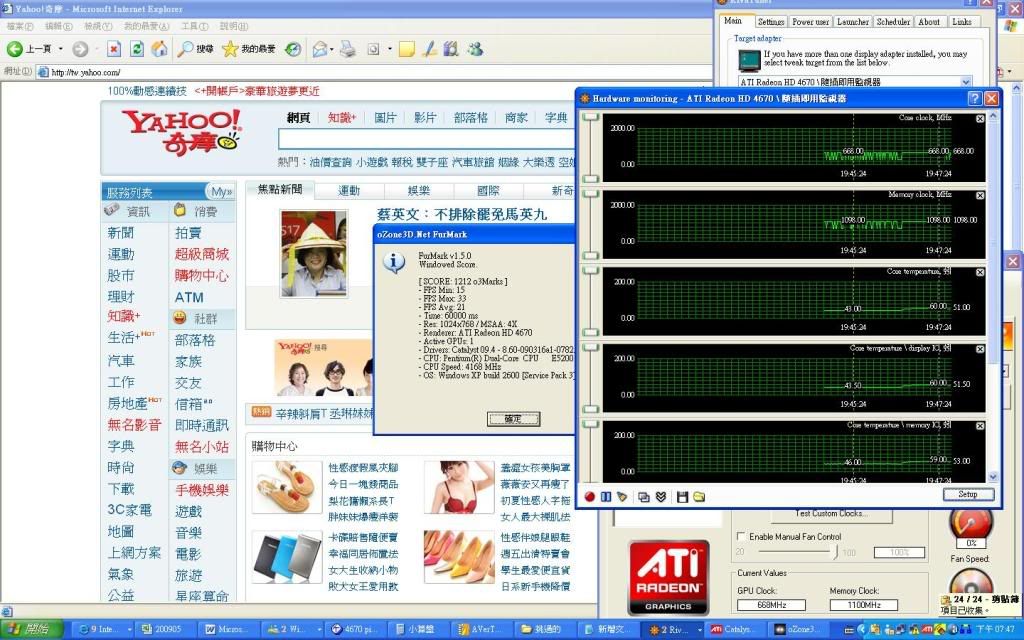The height and width of the screenshot is (640, 1024).
Task: Click IE Mail envelope icon
Action: point(320,49)
